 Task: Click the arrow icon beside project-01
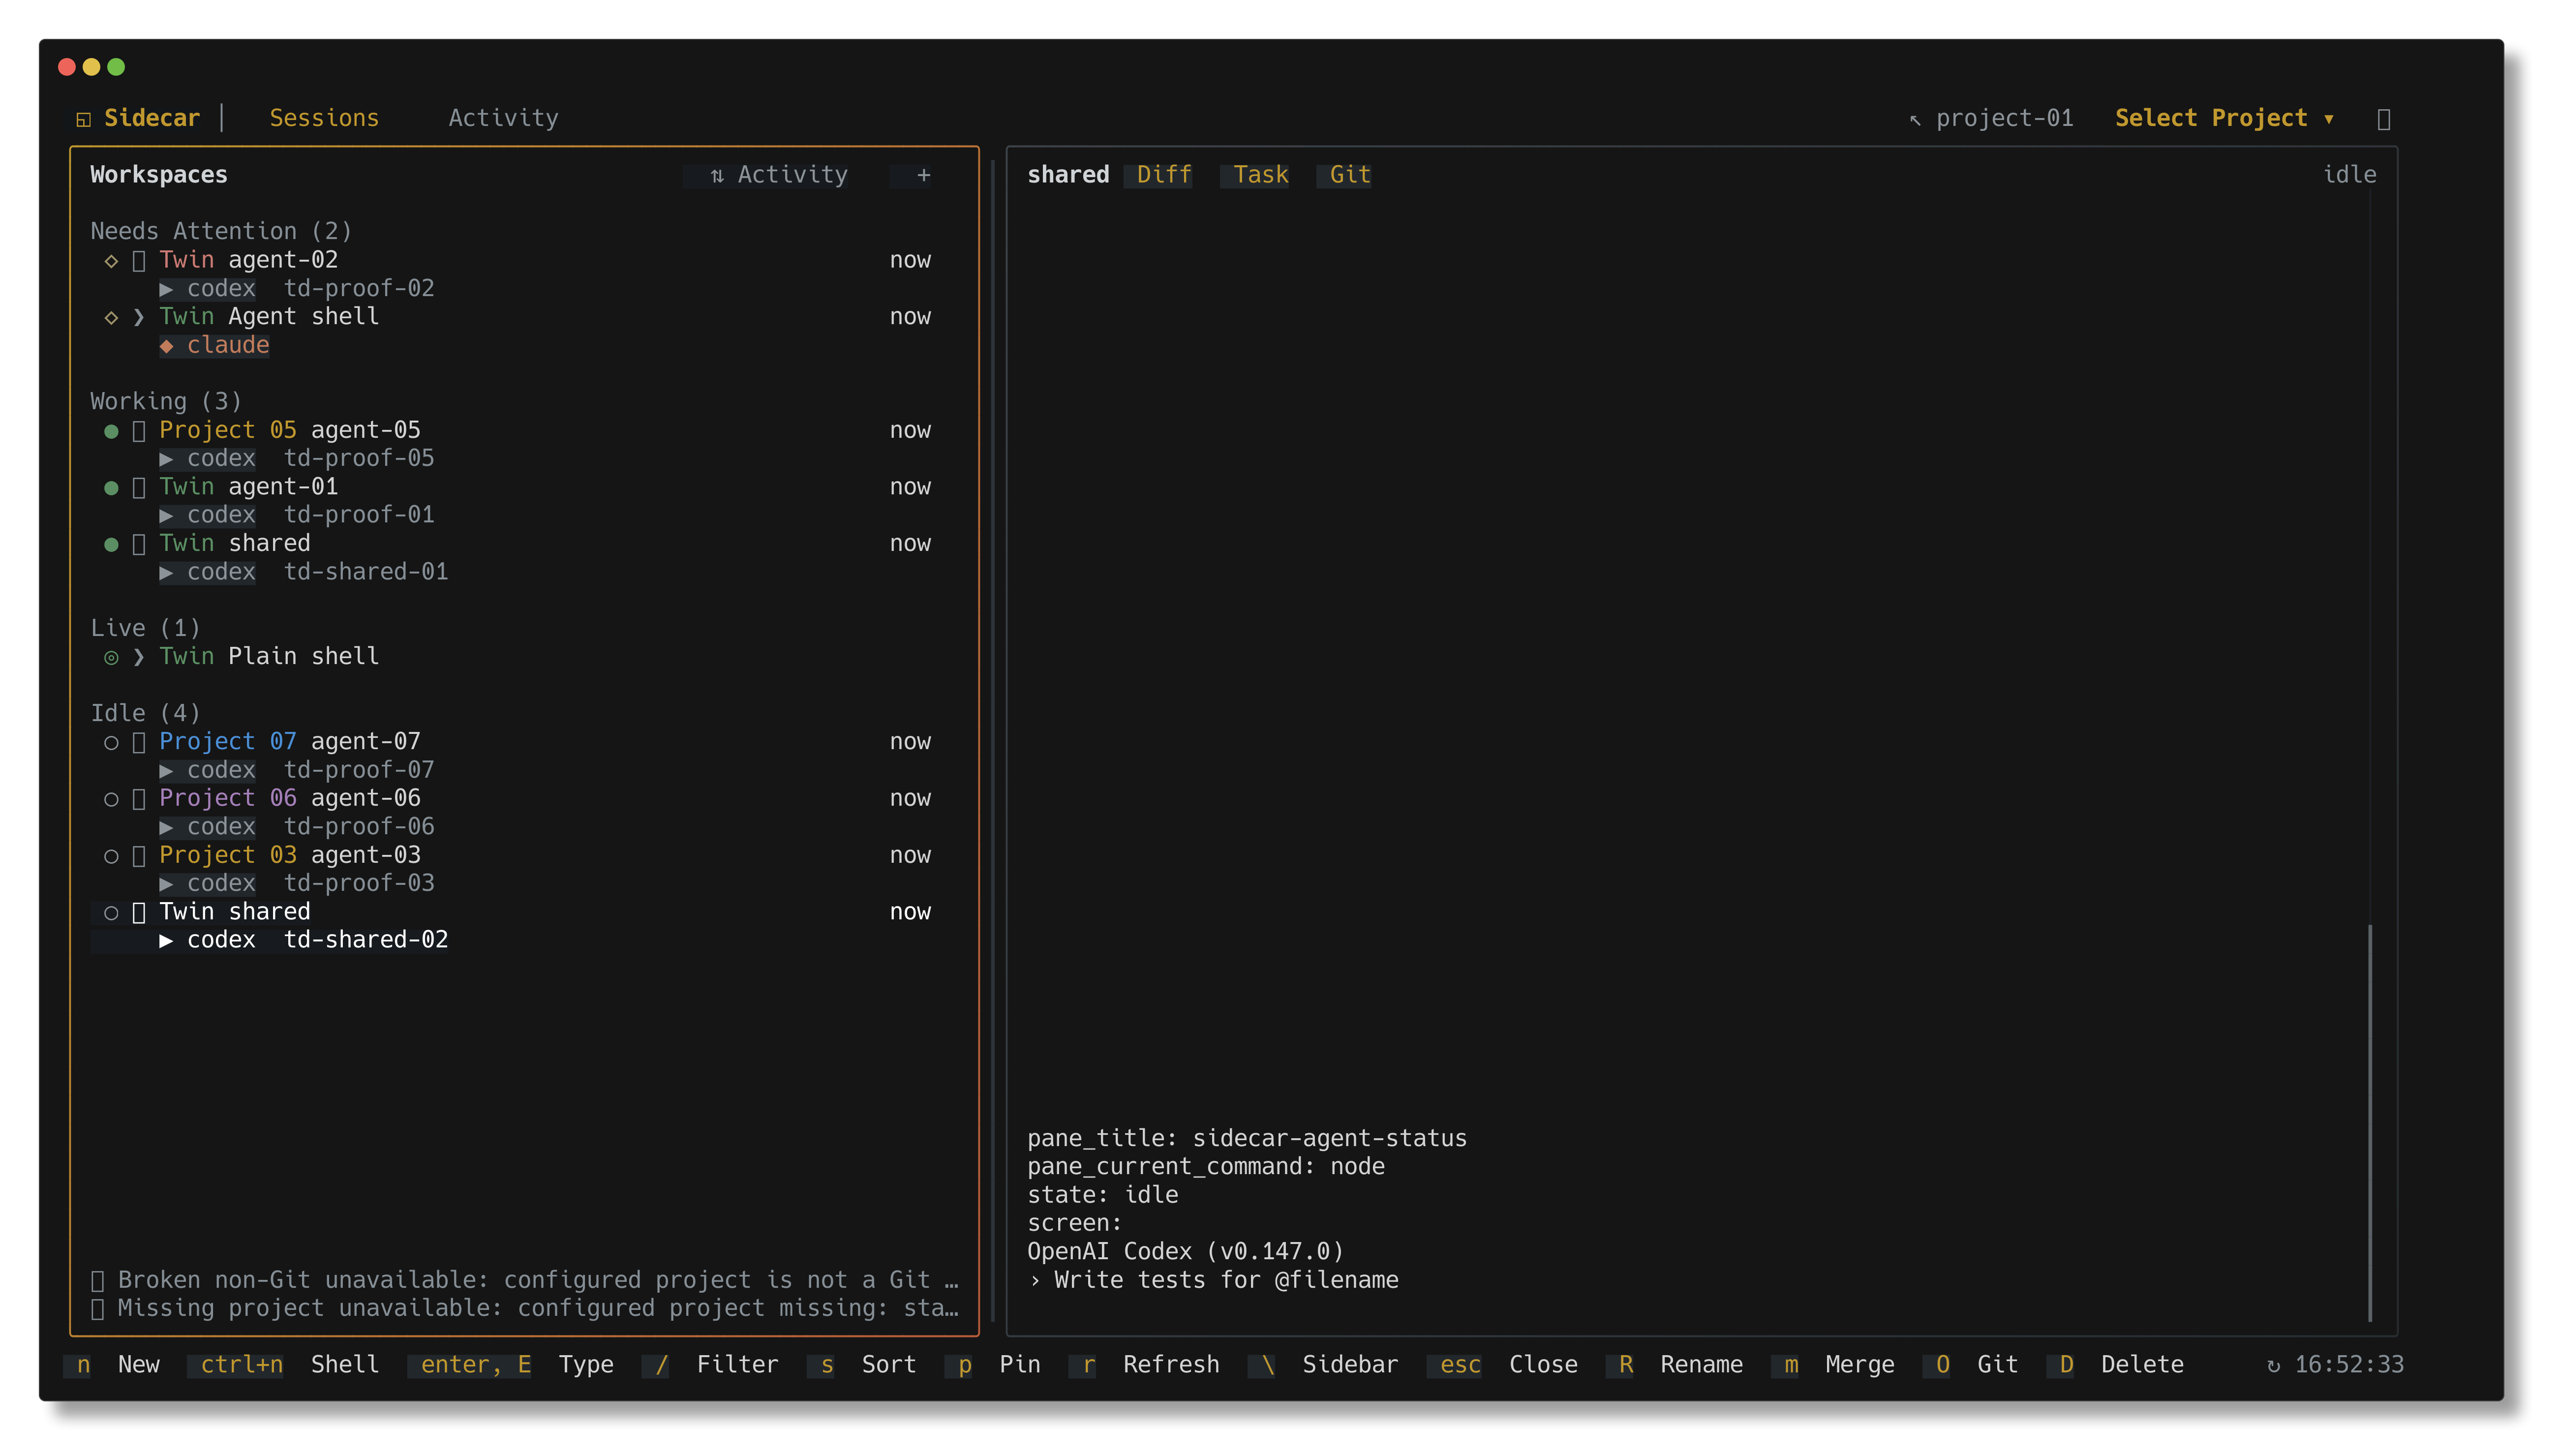coord(1915,120)
